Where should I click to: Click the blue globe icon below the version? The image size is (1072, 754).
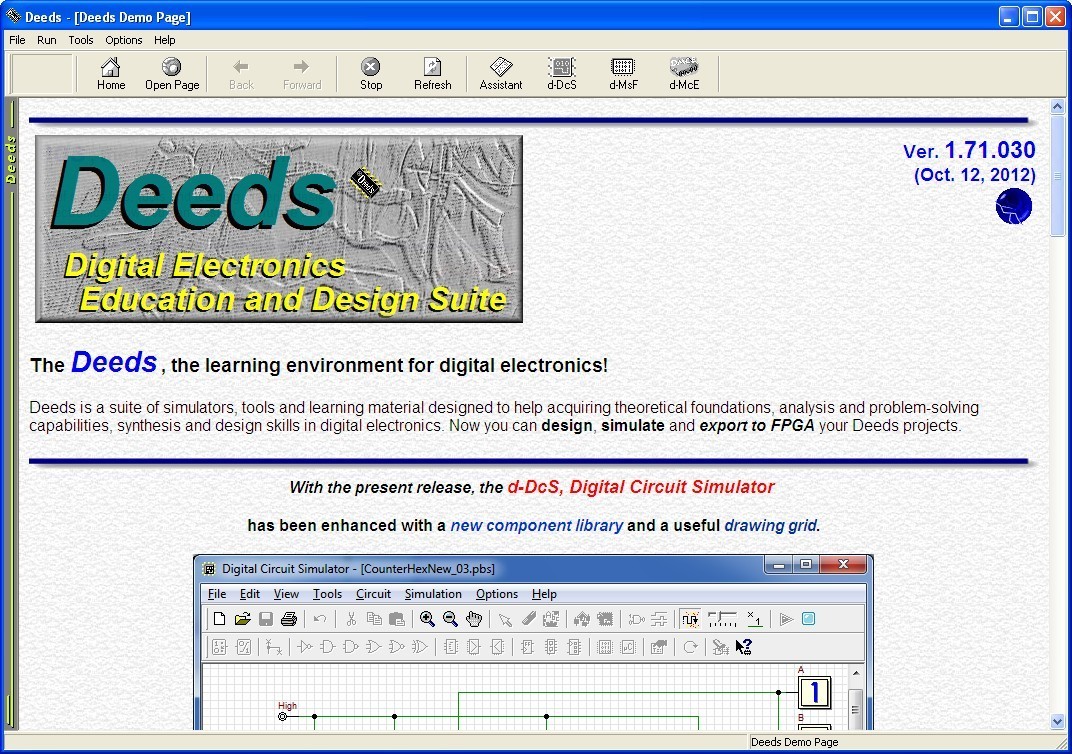1013,206
